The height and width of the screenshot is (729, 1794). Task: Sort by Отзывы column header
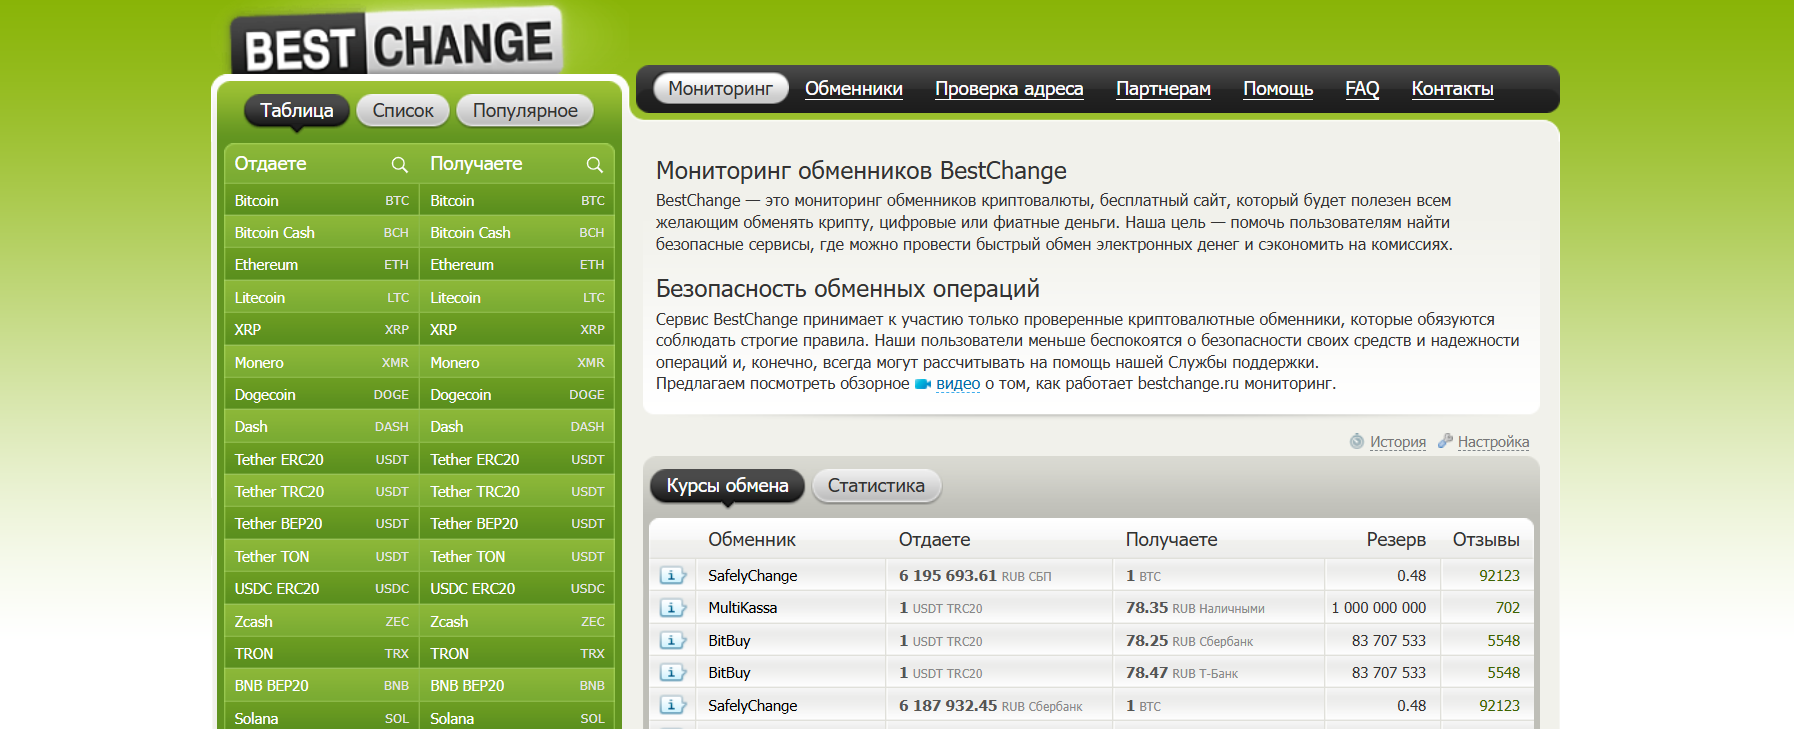click(1486, 540)
